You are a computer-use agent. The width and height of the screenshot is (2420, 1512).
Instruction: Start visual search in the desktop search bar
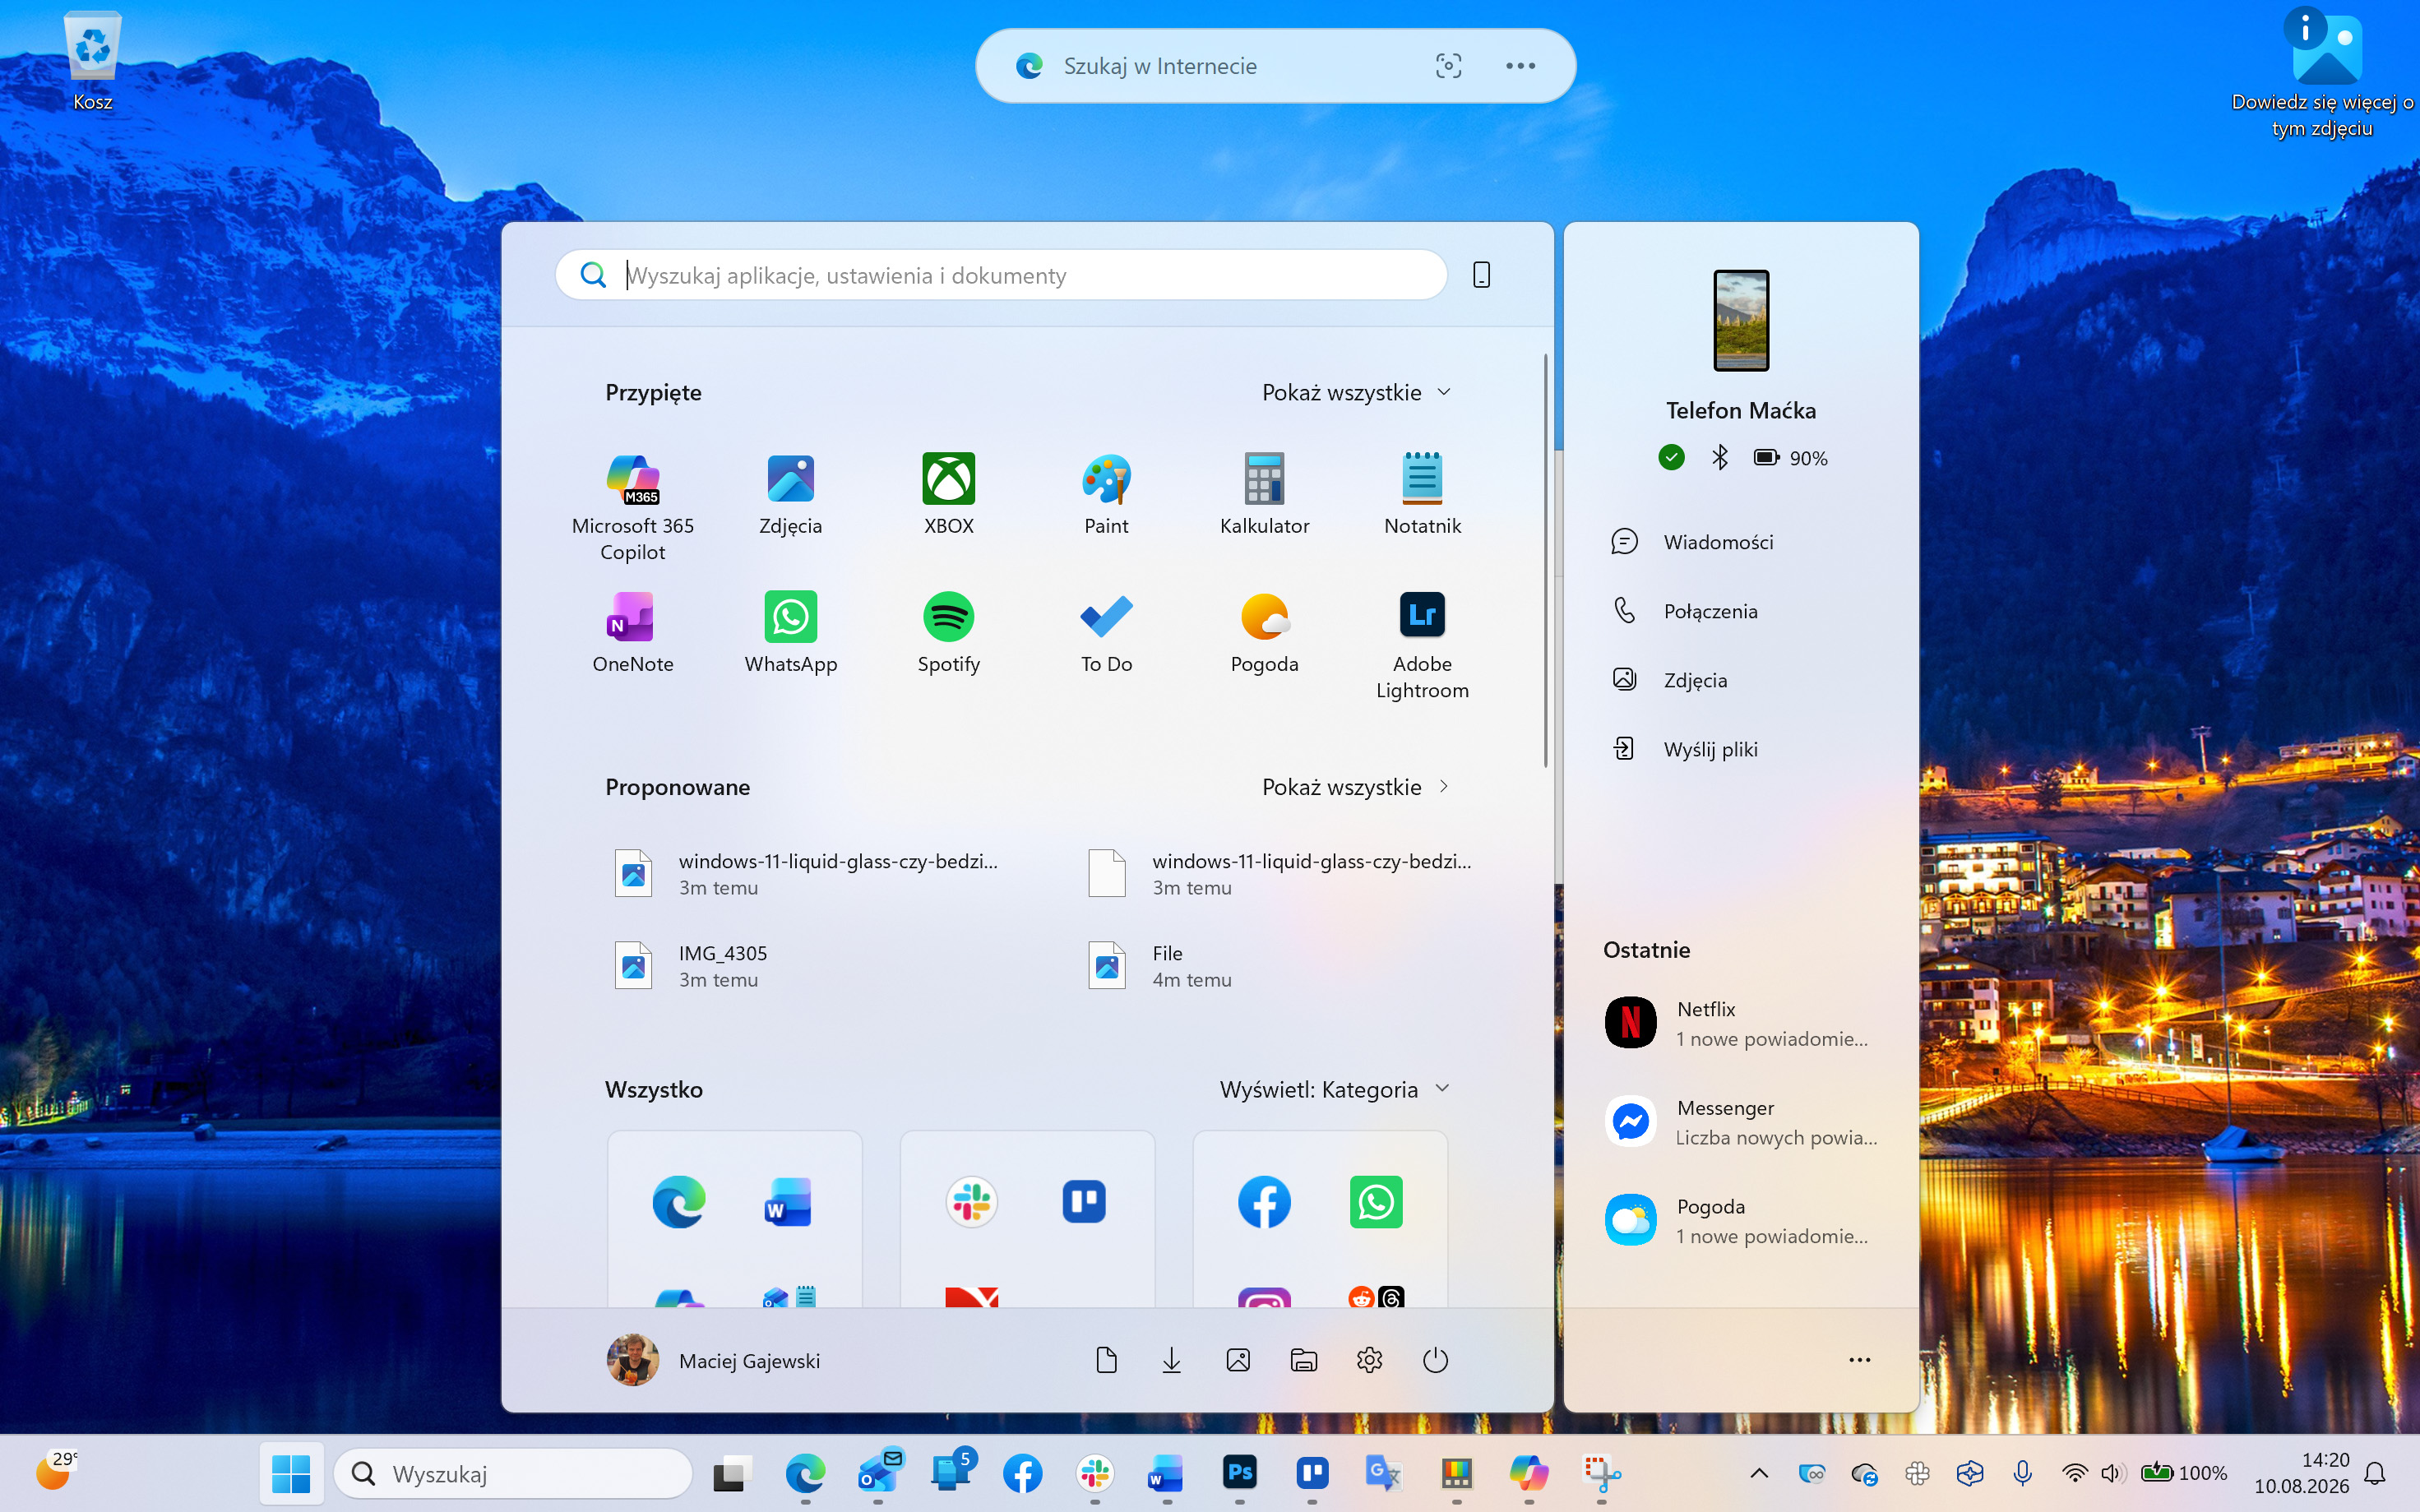pyautogui.click(x=1448, y=66)
